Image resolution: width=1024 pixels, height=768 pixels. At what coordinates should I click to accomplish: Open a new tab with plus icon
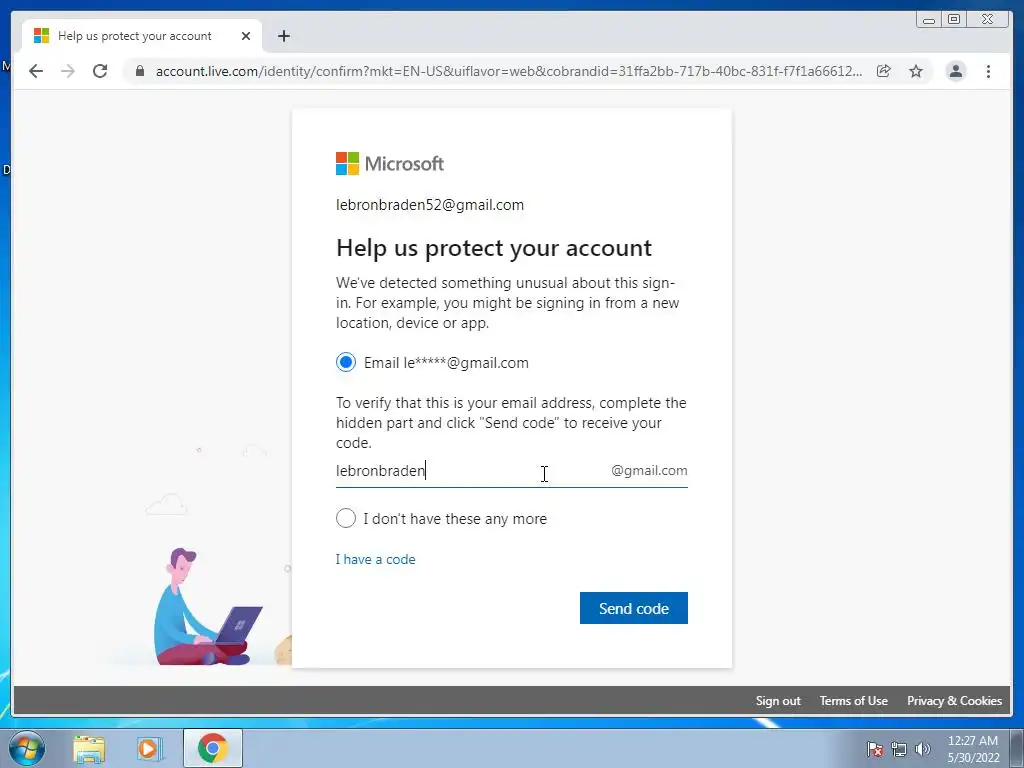coord(283,36)
